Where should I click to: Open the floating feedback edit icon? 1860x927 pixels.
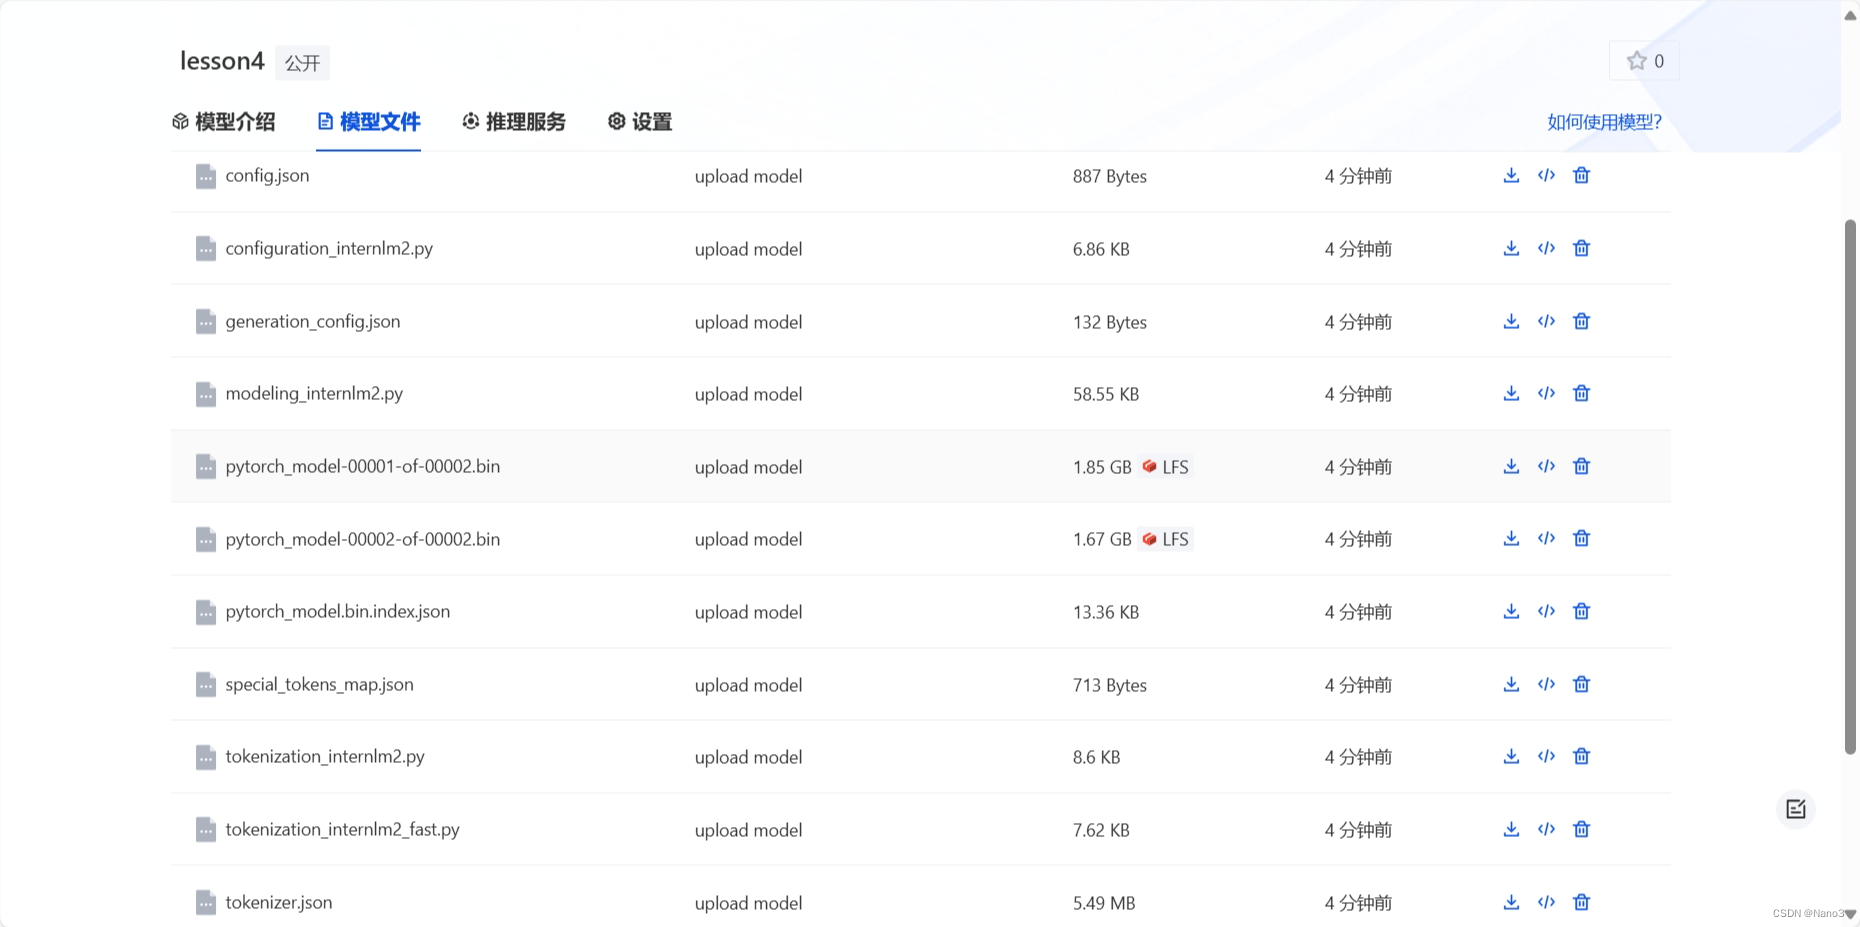(1796, 809)
